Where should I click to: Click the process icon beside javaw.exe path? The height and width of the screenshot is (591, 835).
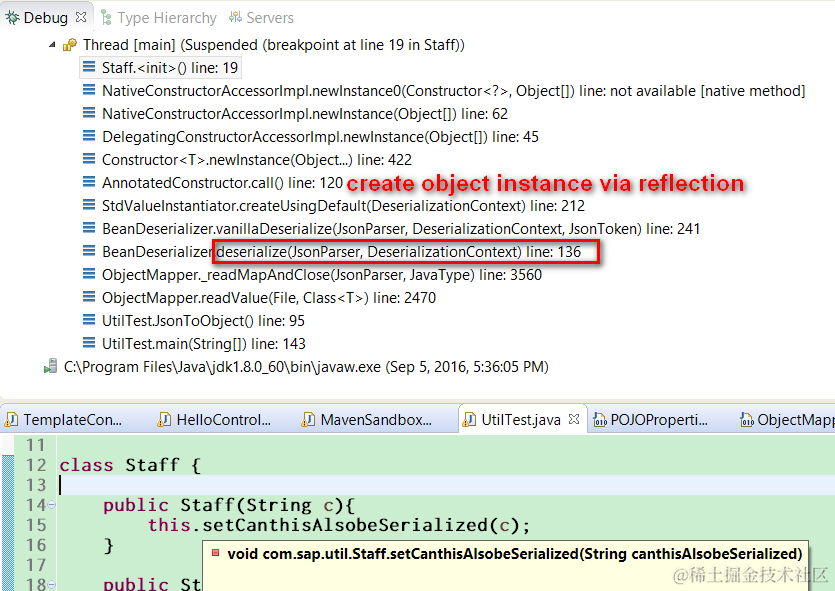pos(51,366)
